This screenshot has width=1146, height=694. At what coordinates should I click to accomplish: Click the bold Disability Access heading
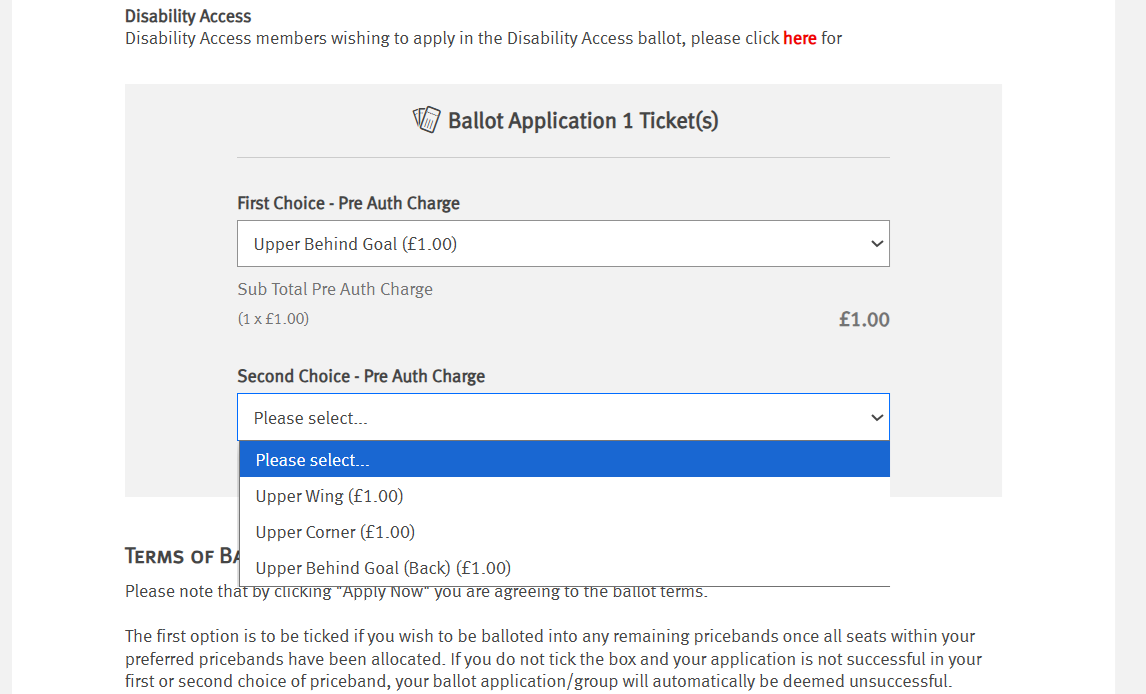point(188,16)
